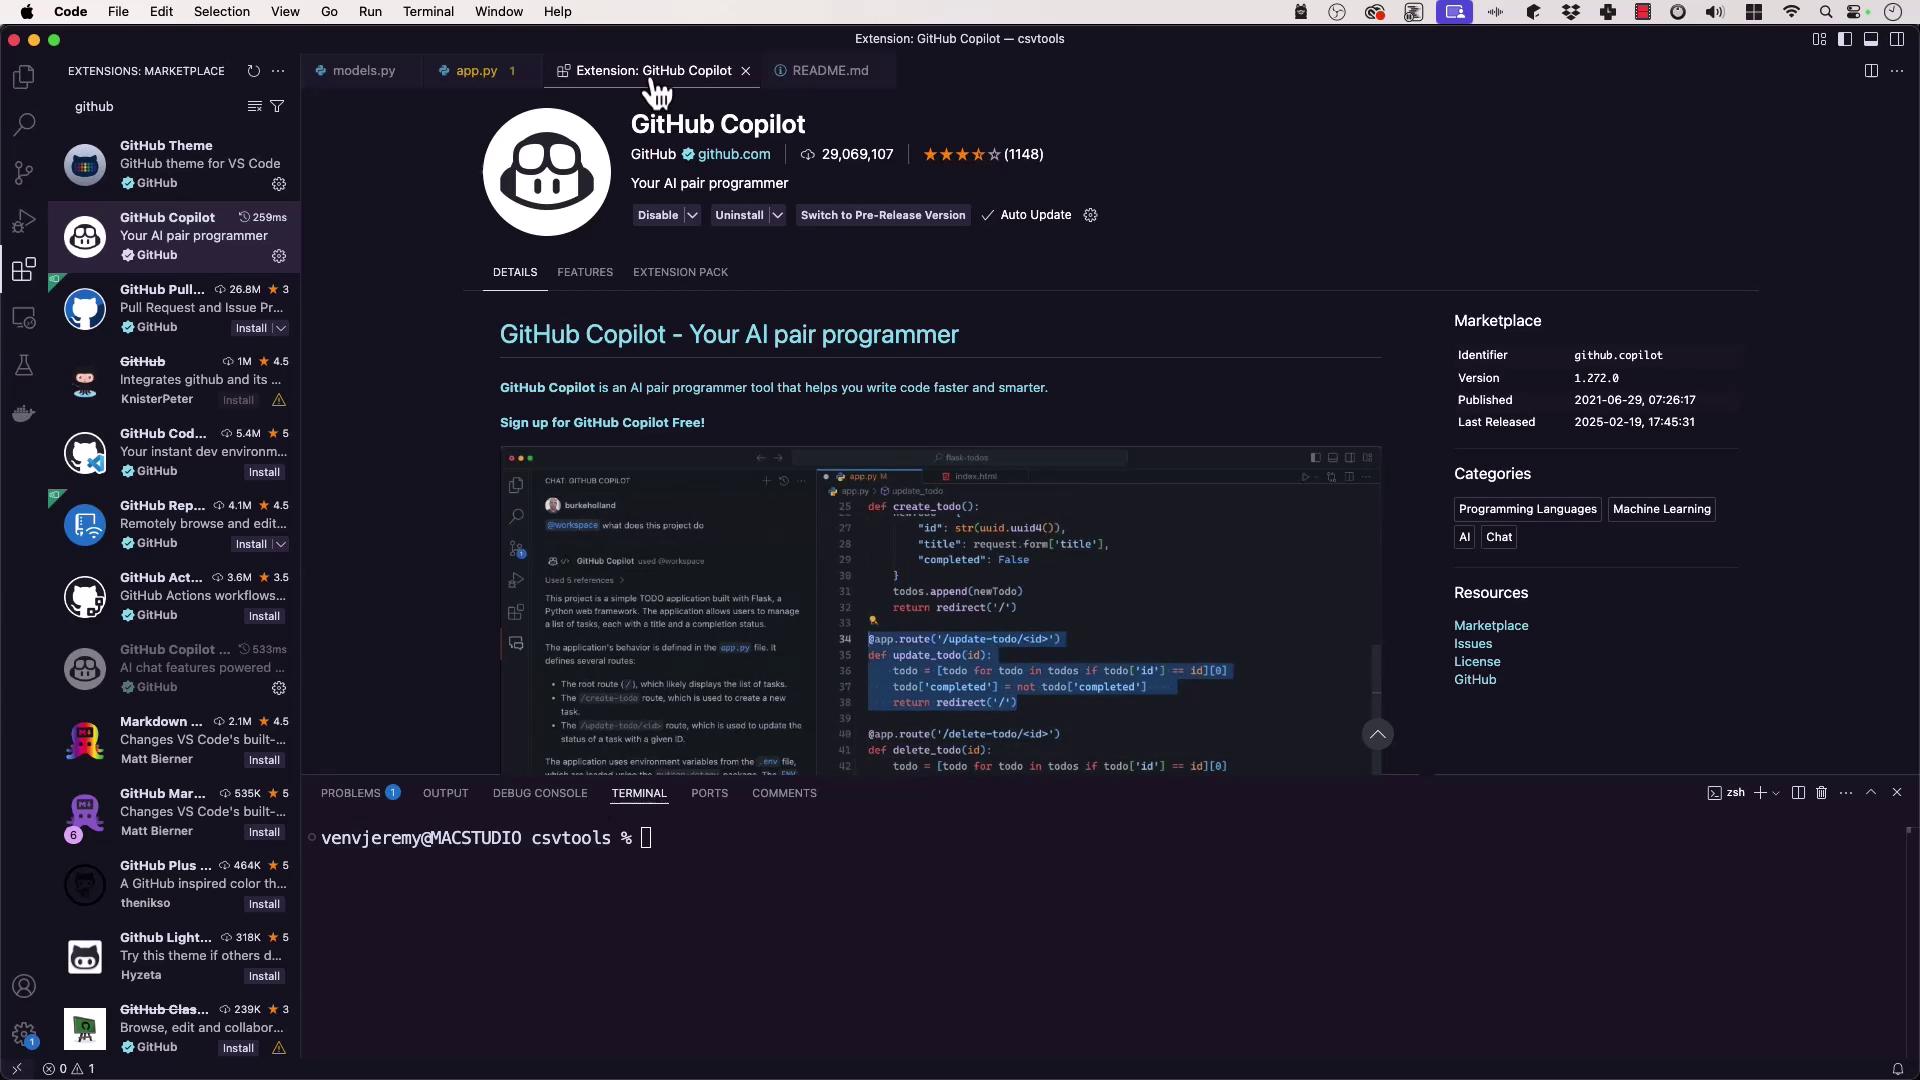Switch to the FEATURES tab
The height and width of the screenshot is (1080, 1920).
pyautogui.click(x=585, y=272)
